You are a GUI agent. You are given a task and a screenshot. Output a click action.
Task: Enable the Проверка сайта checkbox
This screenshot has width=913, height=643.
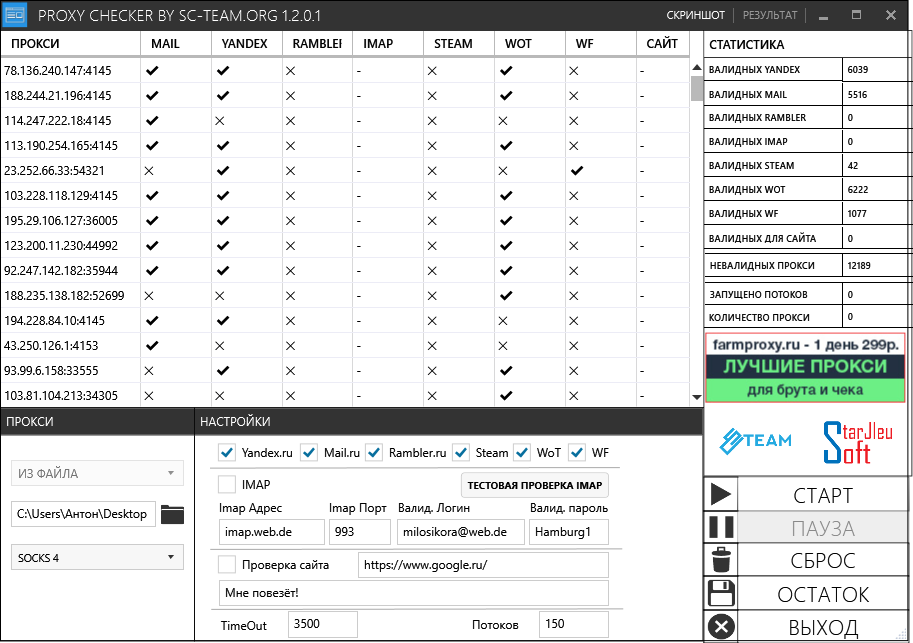227,565
